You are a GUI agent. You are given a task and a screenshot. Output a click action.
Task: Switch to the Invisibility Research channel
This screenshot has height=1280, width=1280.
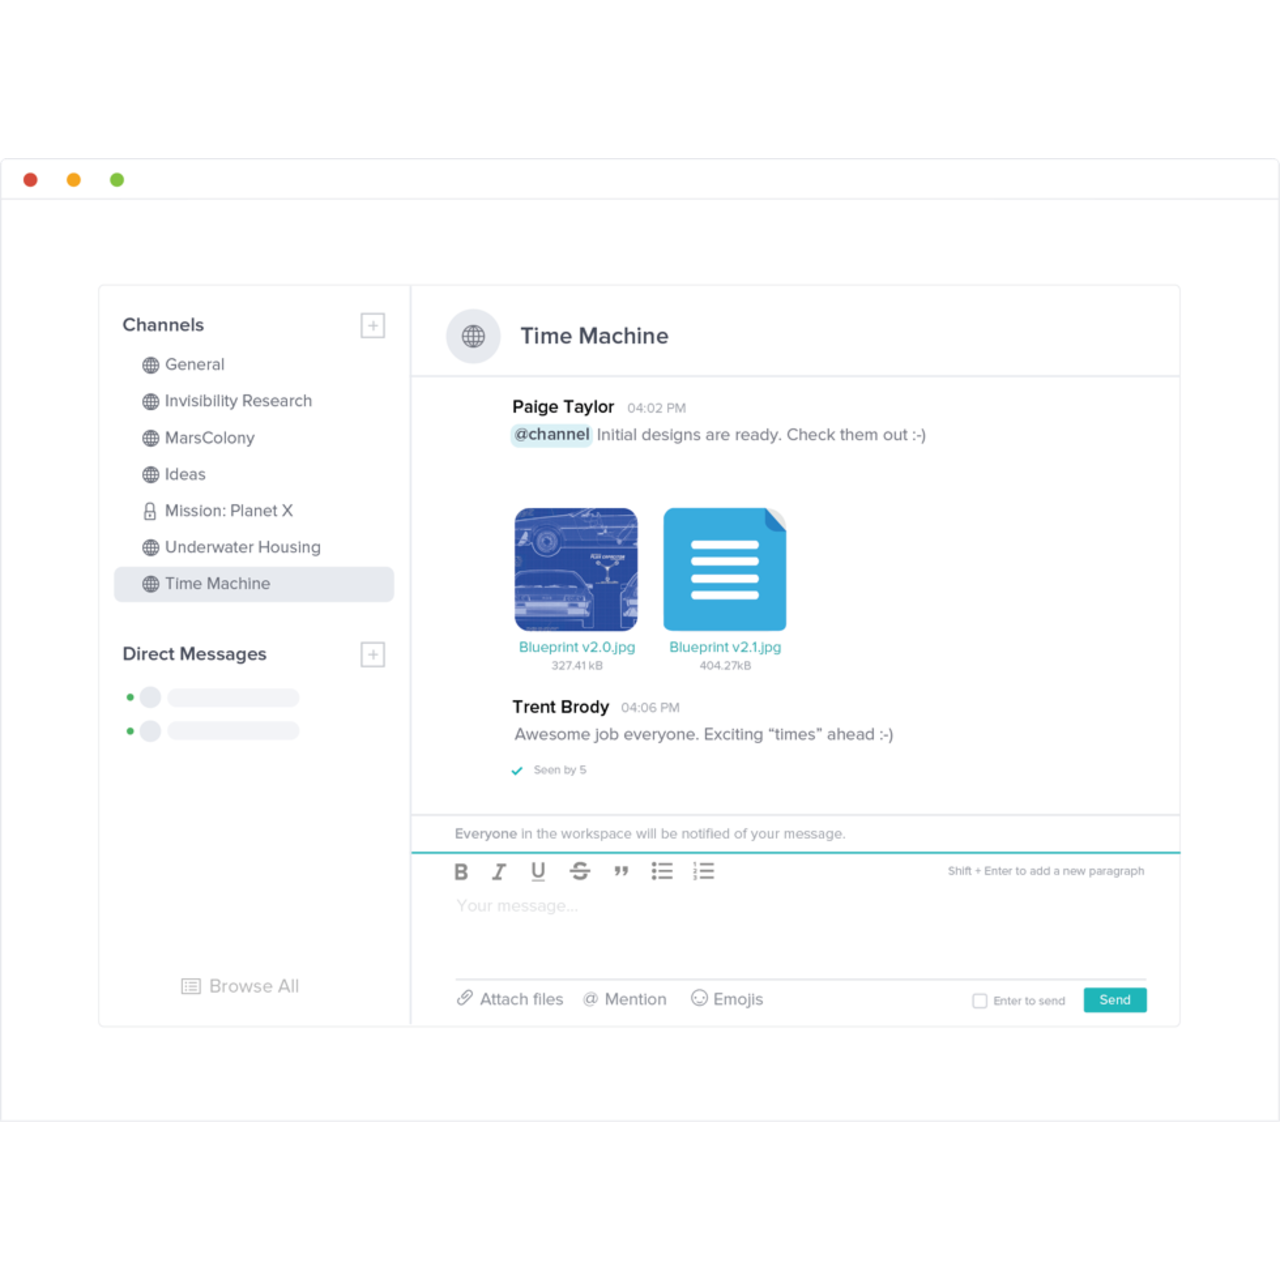[238, 400]
